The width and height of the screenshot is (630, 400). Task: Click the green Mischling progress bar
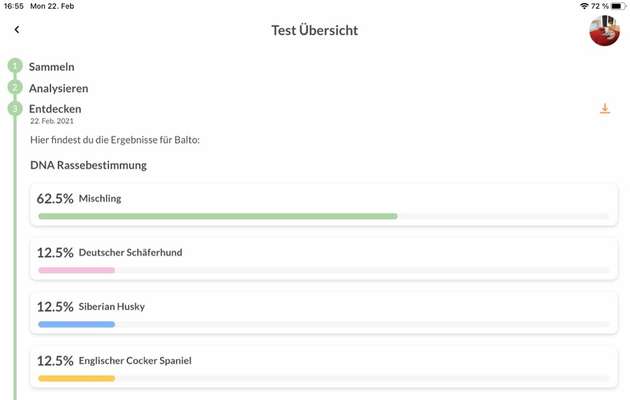point(217,216)
